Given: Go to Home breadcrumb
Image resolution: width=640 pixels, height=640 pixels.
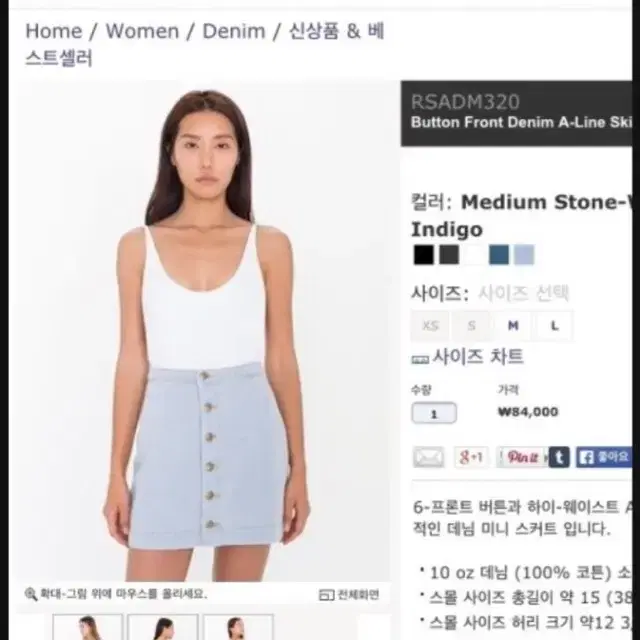Looking at the screenshot, I should 54,31.
